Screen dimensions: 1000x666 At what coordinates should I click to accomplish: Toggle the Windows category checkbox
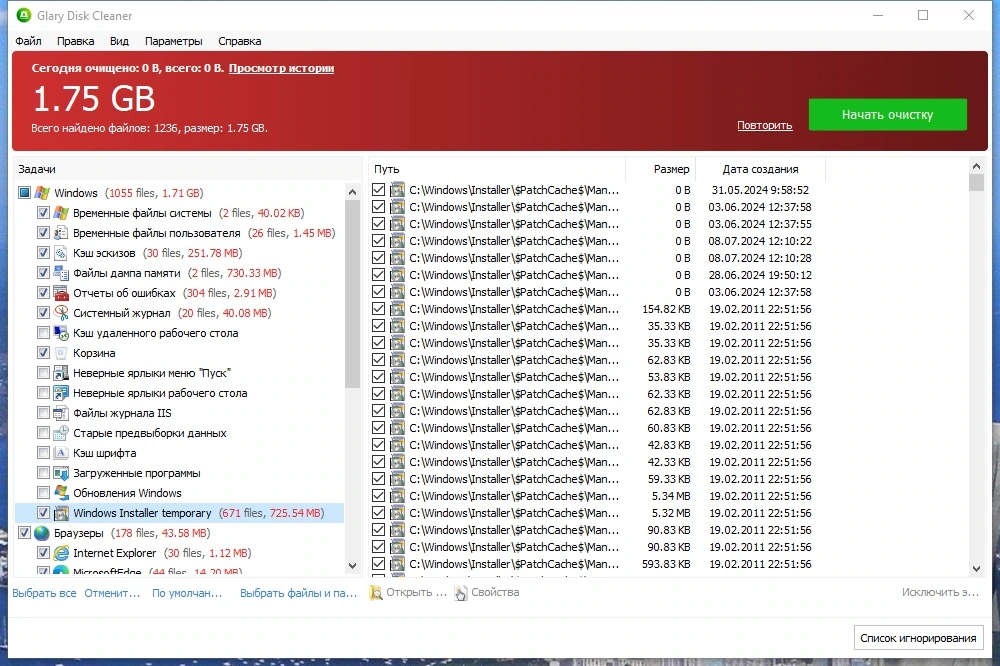pos(24,193)
